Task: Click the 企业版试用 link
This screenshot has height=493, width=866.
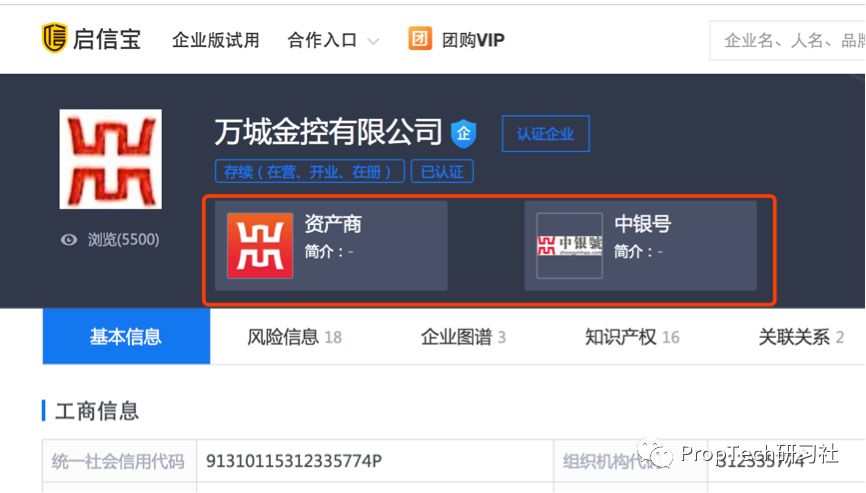Action: coord(215,40)
